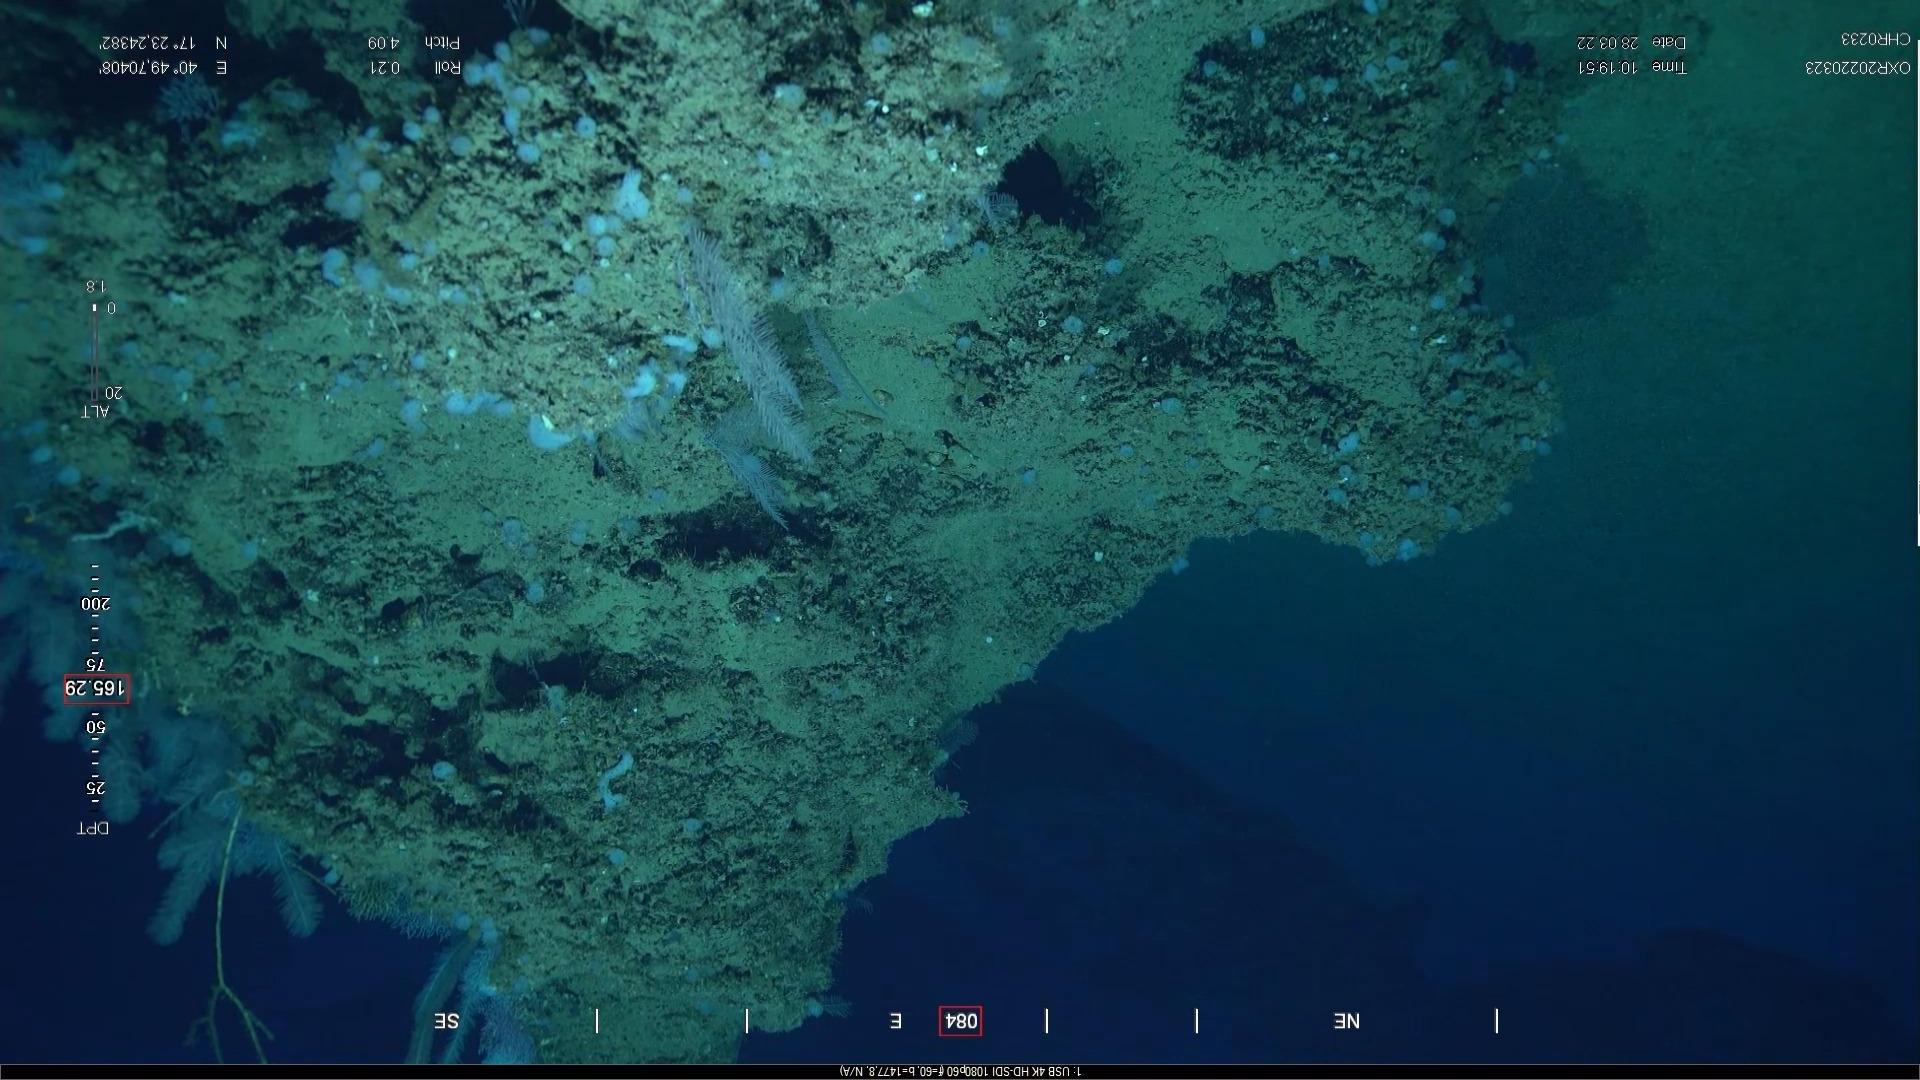
Task: Click the dive ID 'CHR0233'
Action: pyautogui.click(x=1875, y=39)
